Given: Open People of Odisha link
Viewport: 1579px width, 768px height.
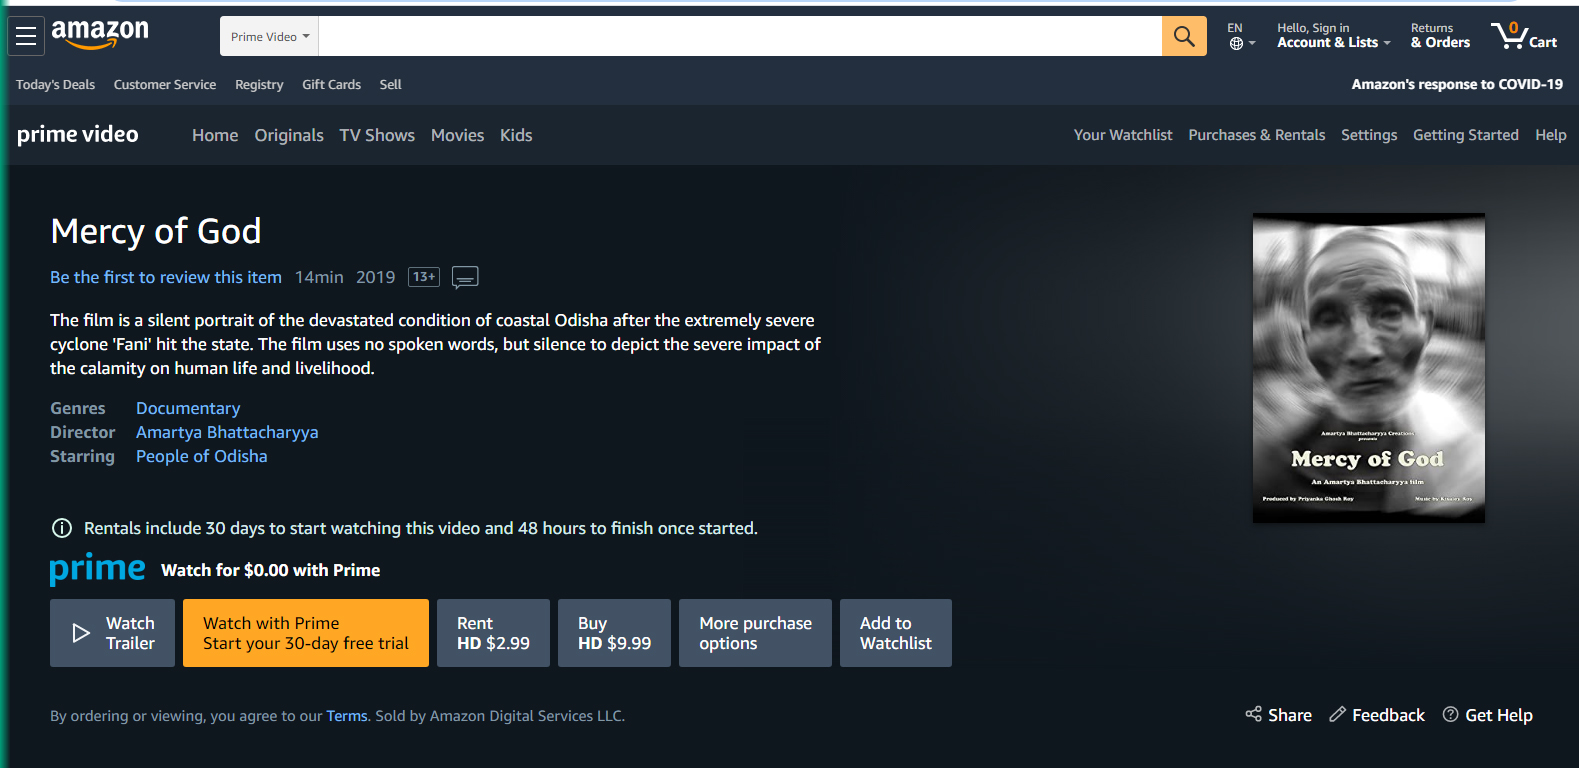Looking at the screenshot, I should tap(202, 456).
